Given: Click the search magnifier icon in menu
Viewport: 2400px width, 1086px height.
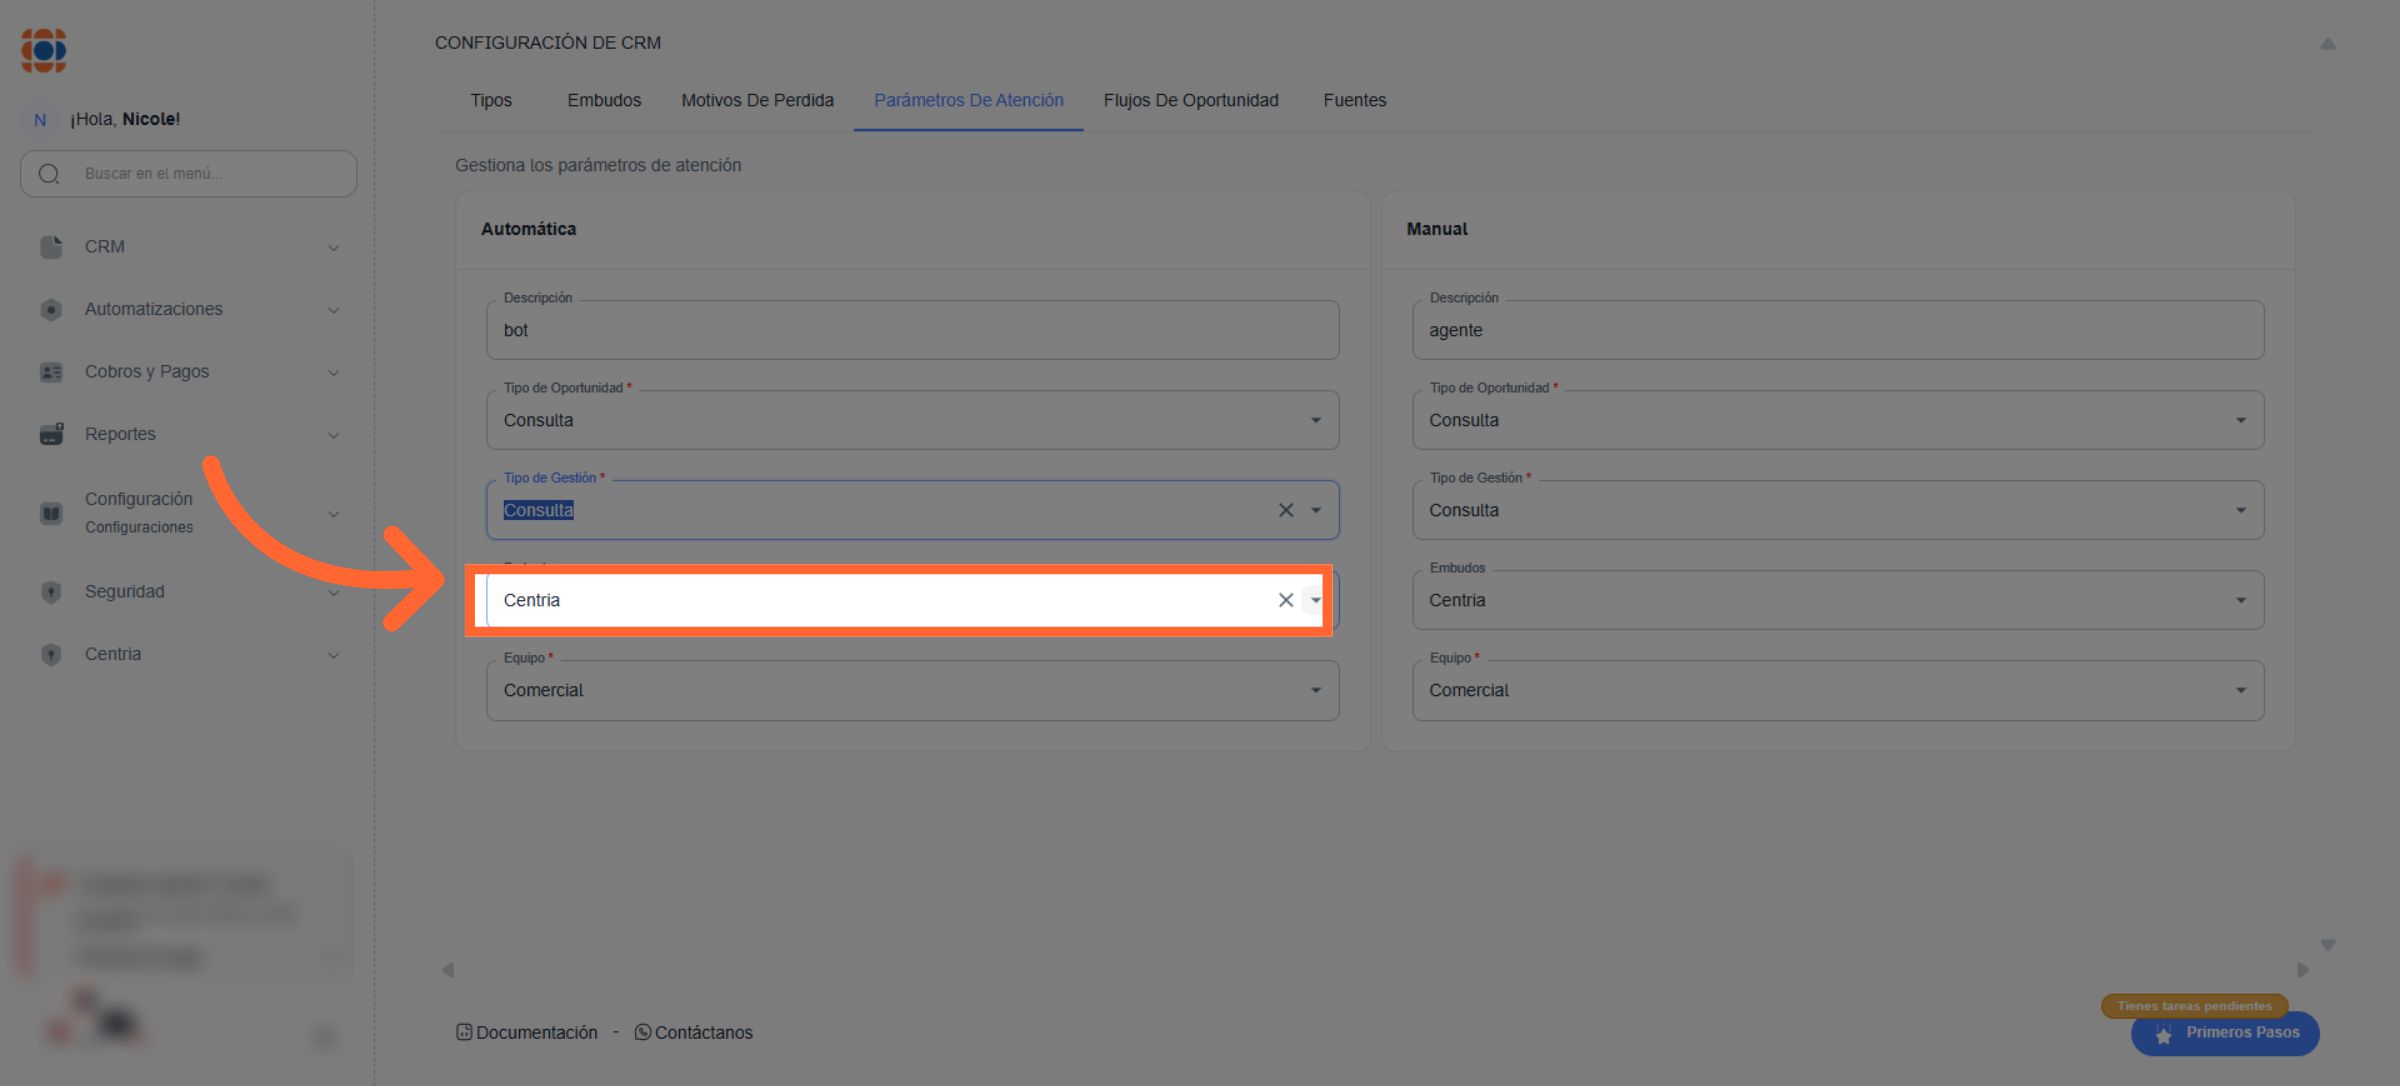Looking at the screenshot, I should pos(49,174).
